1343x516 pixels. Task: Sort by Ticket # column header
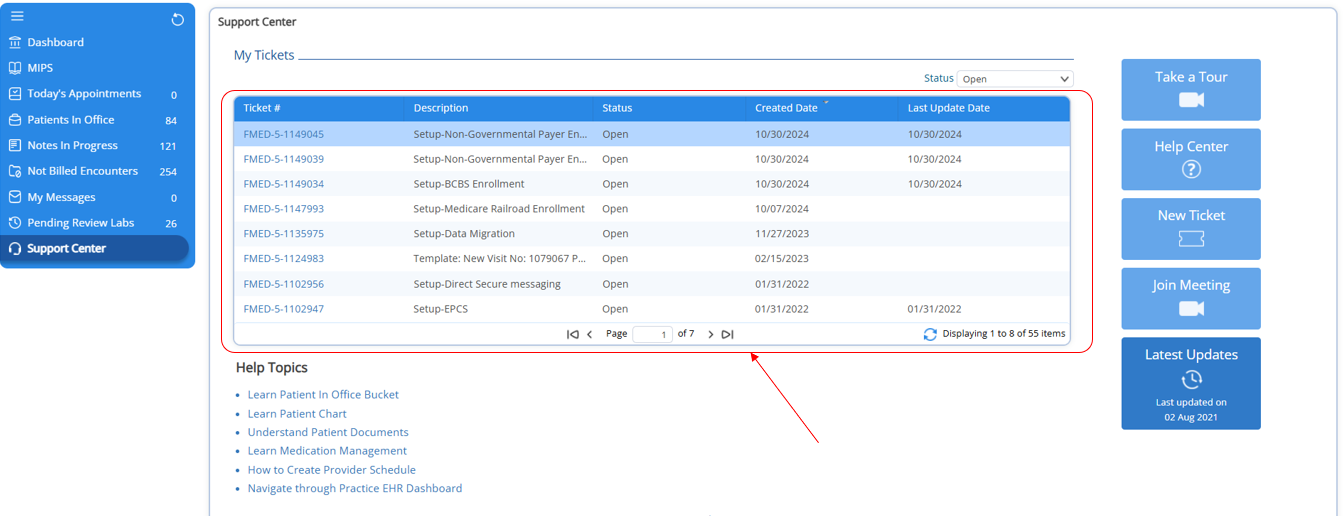pyautogui.click(x=262, y=108)
